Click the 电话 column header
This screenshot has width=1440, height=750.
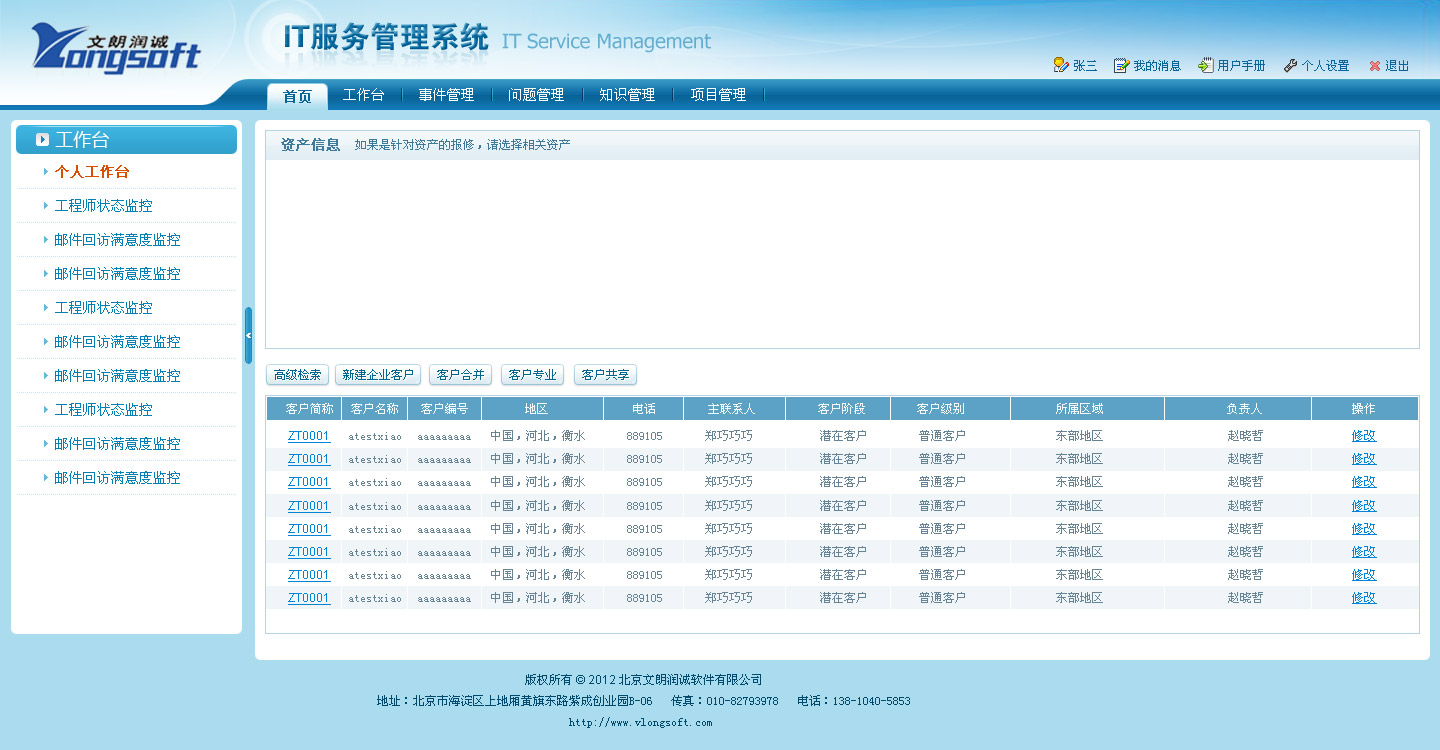[x=644, y=409]
